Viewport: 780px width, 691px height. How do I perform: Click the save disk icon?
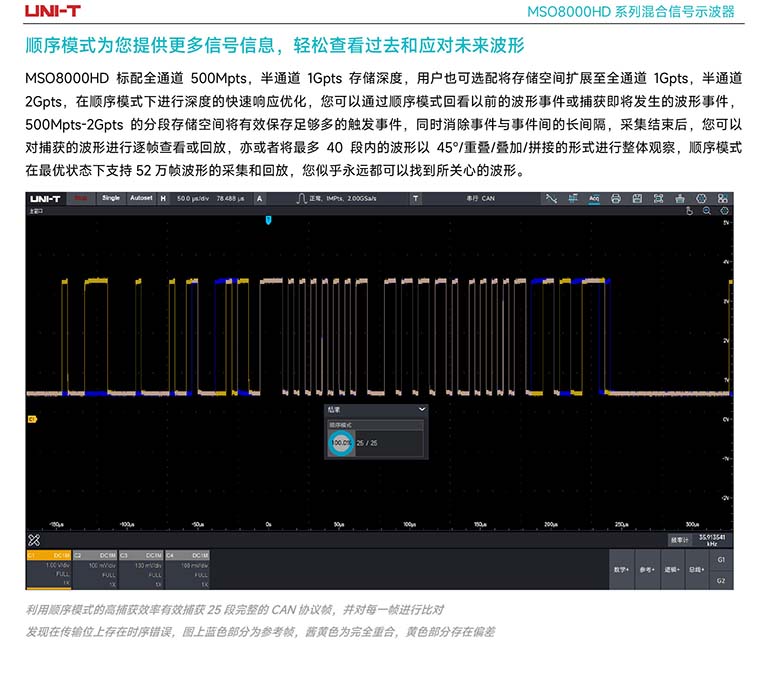pos(637,198)
